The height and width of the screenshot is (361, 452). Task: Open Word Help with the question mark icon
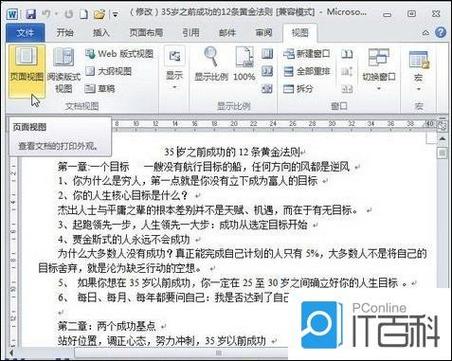(x=440, y=33)
